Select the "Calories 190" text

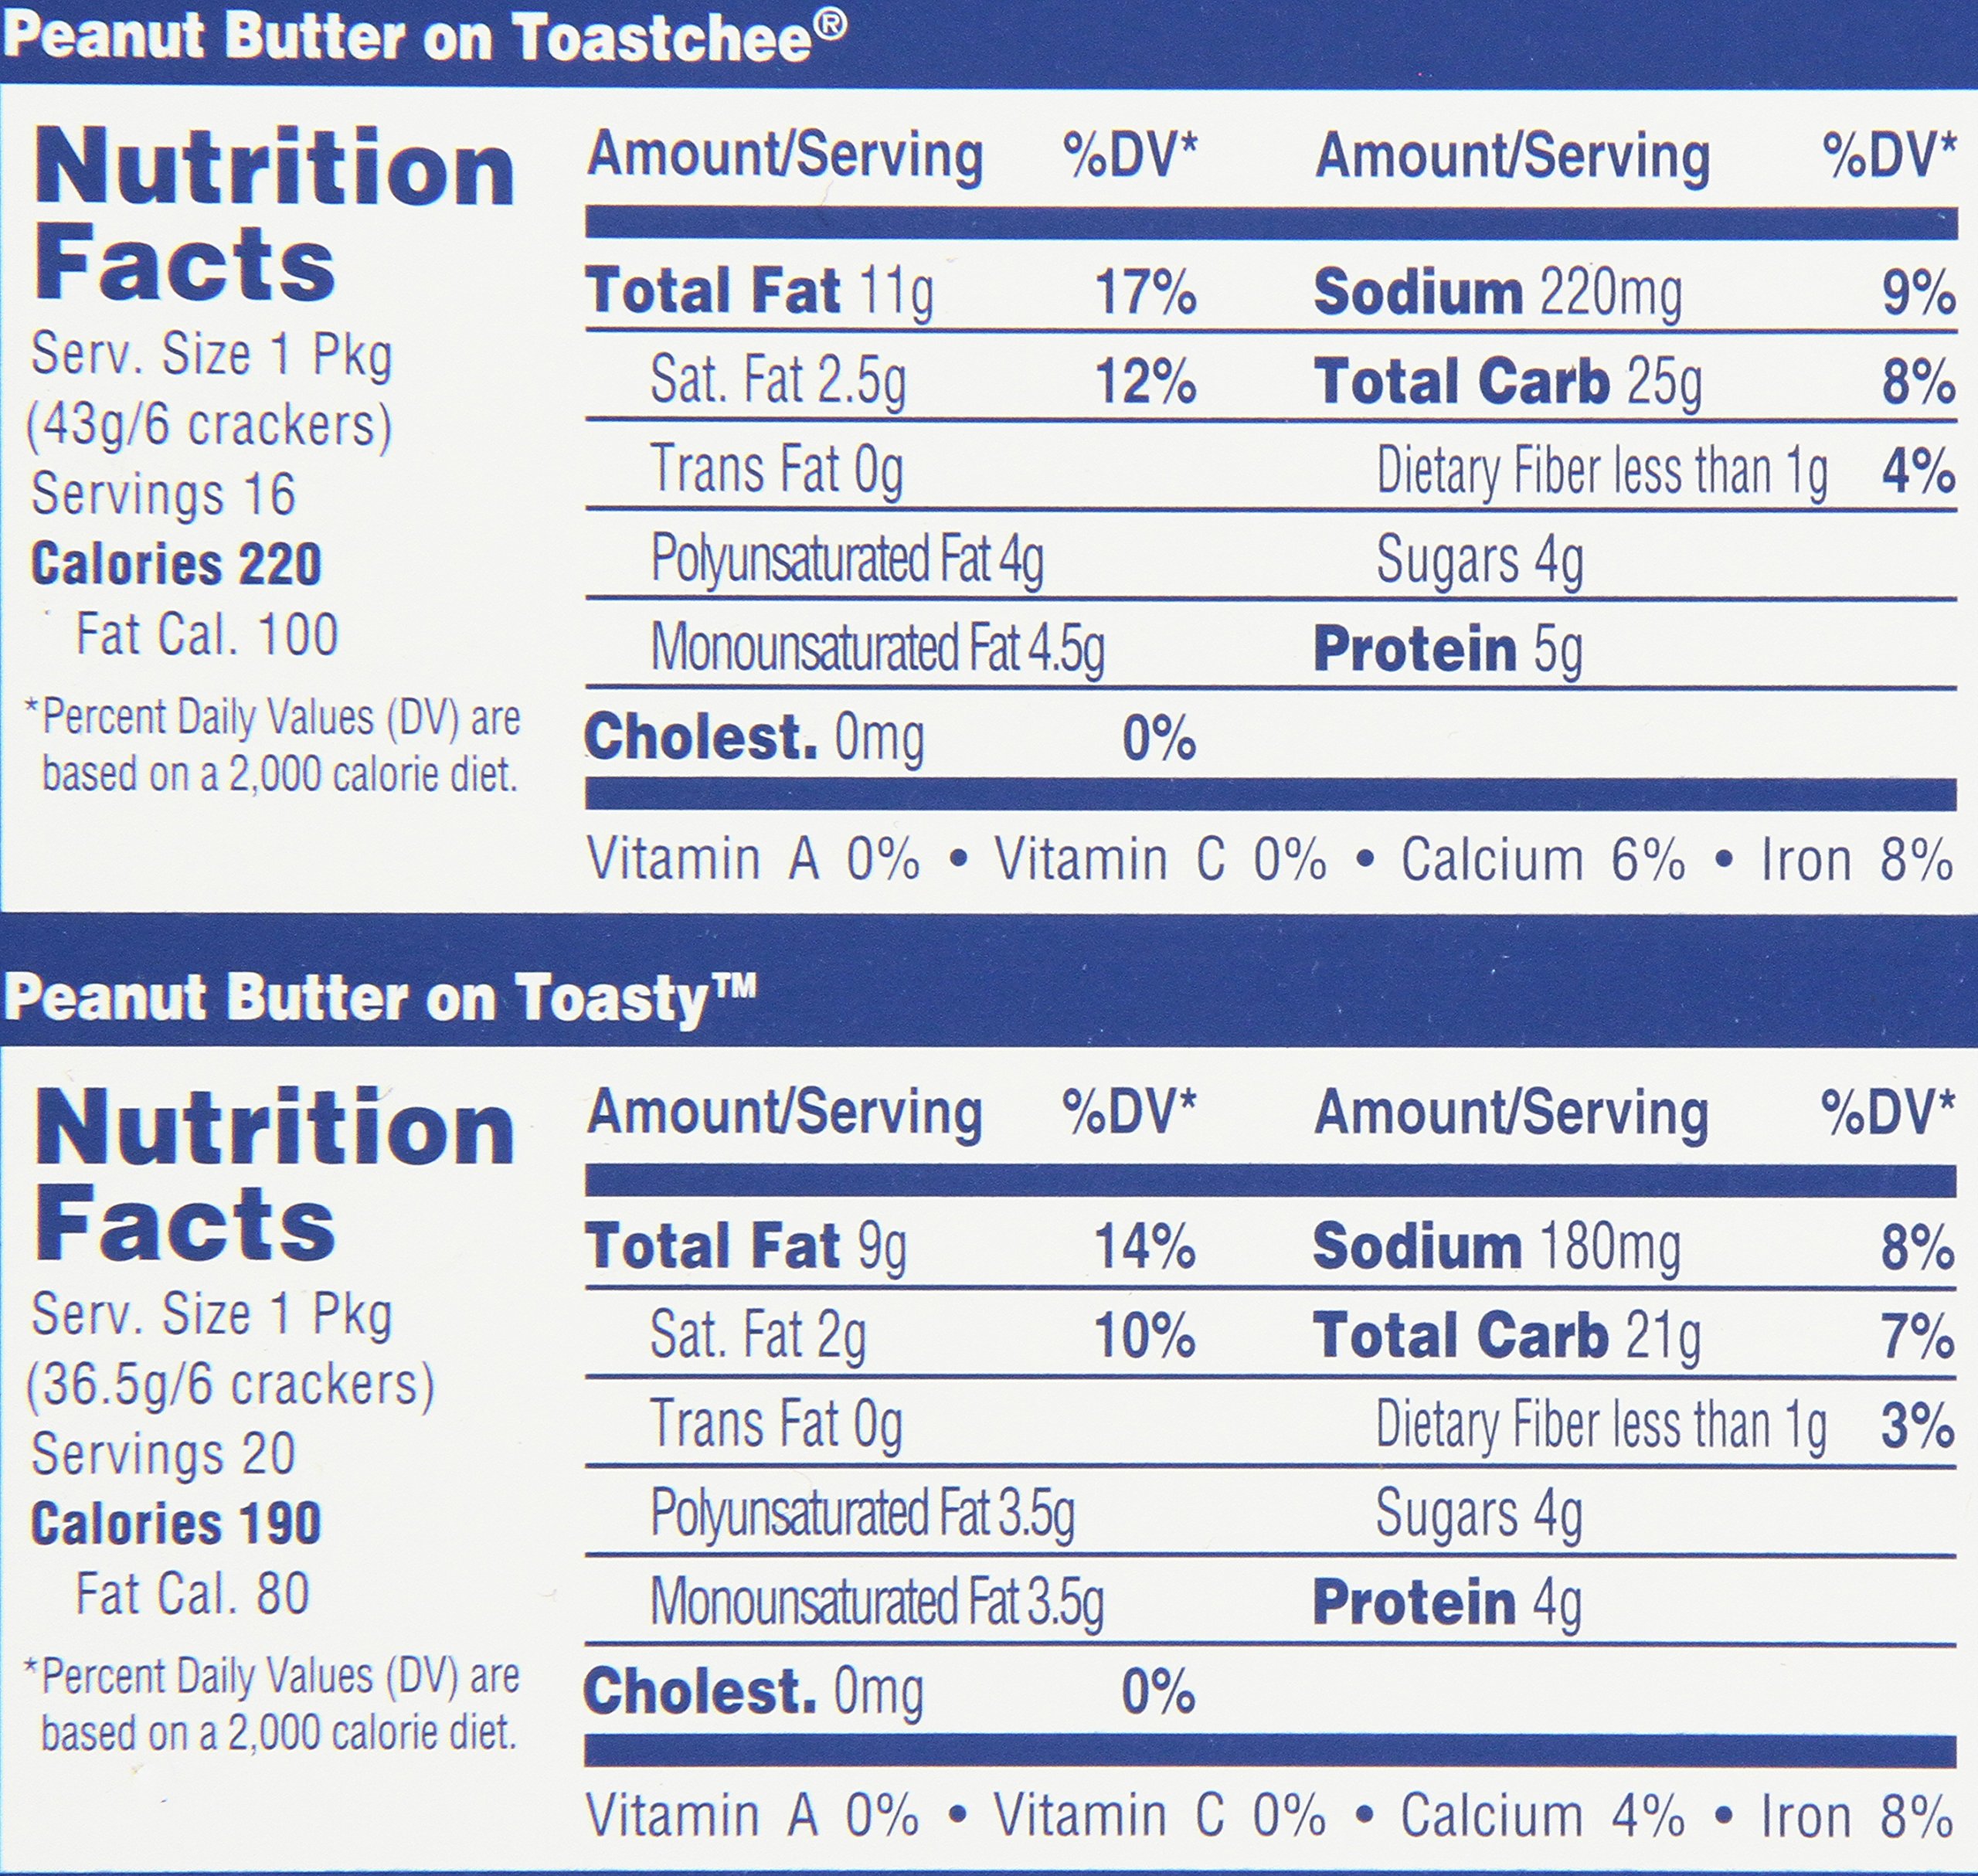(x=176, y=1523)
